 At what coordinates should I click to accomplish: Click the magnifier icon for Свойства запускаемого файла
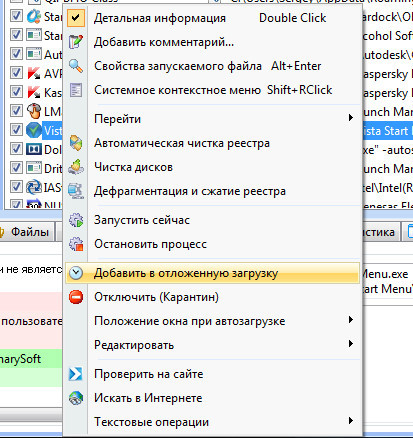pos(76,66)
